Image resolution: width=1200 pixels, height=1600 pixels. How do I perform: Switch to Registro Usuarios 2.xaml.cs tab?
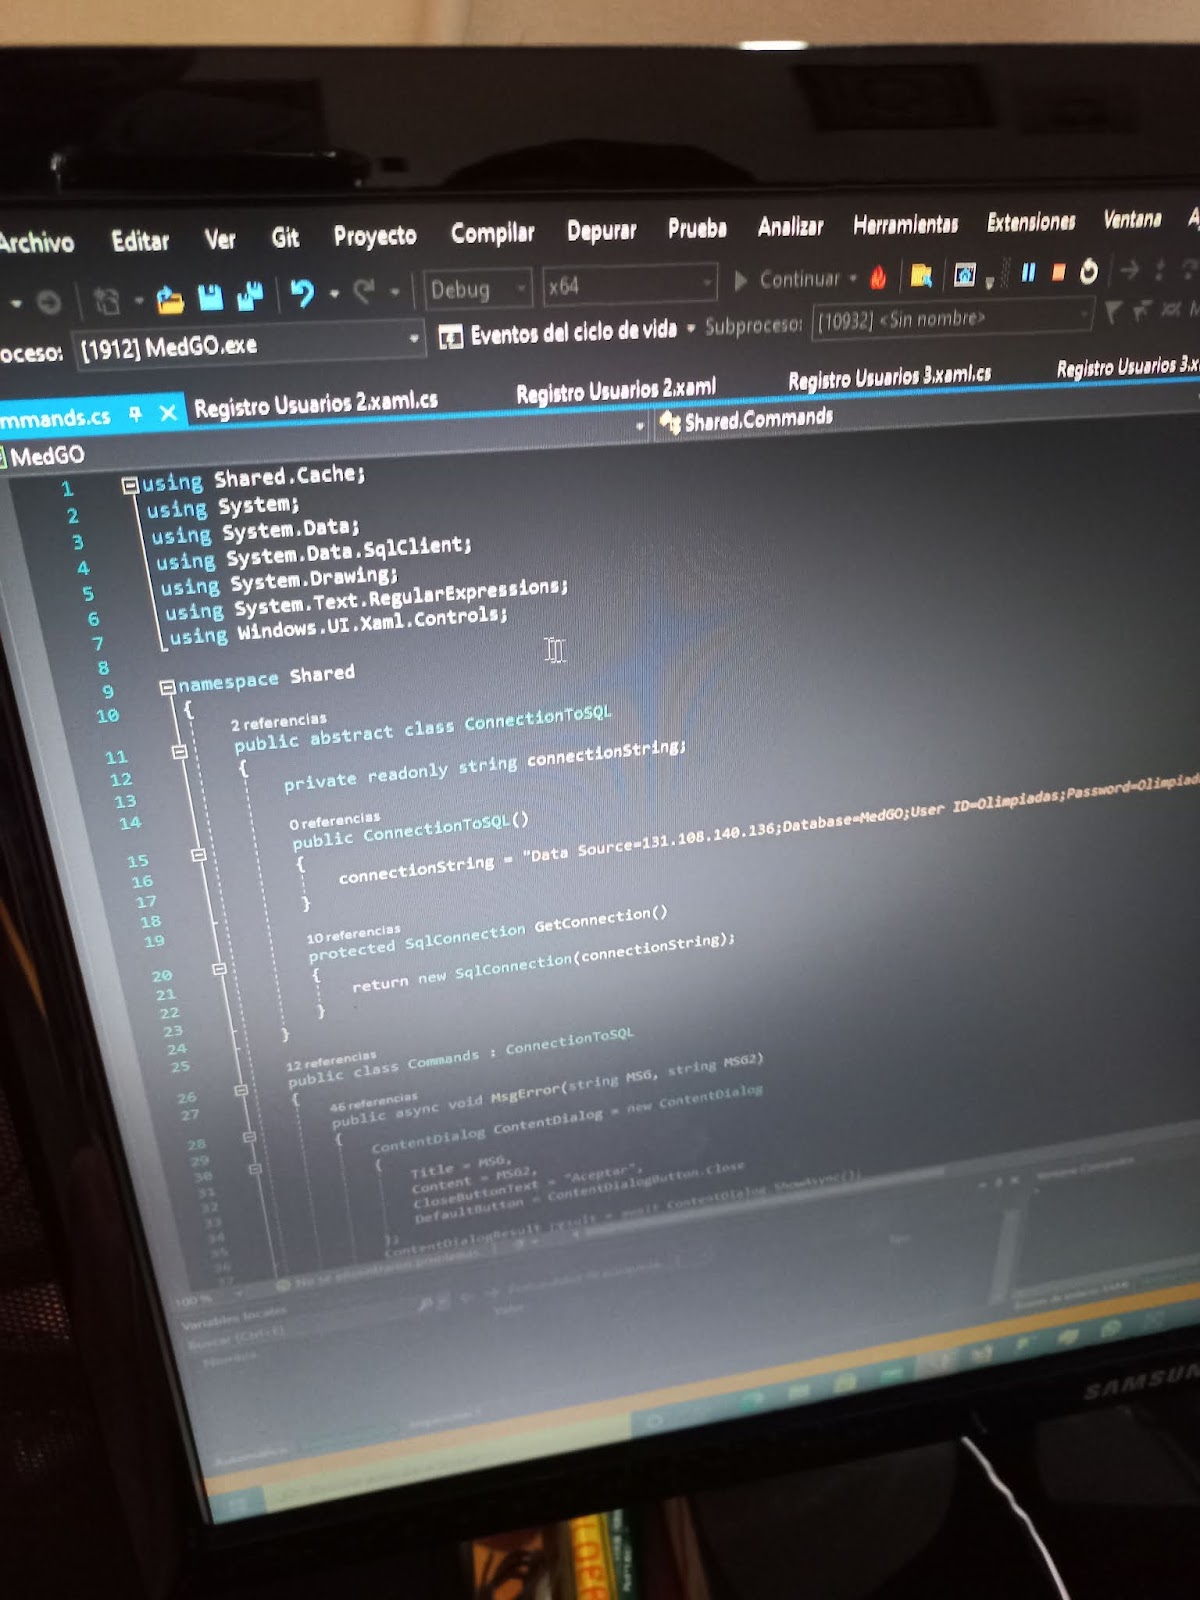click(316, 404)
